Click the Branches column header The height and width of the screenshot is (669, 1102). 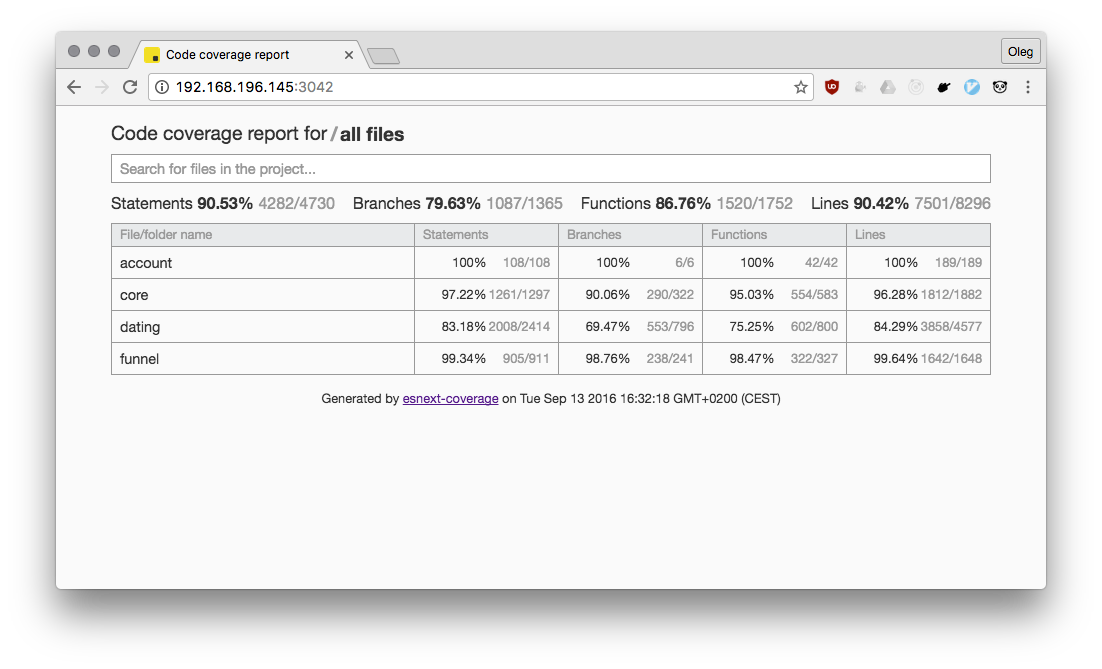tap(630, 235)
